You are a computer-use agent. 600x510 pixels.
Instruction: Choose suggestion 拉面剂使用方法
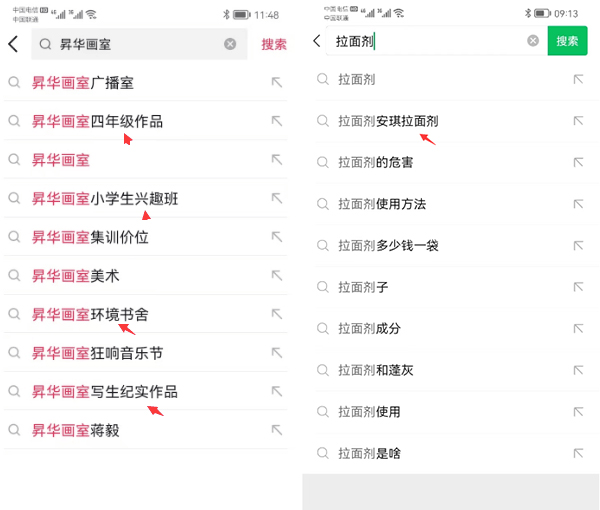coord(381,204)
